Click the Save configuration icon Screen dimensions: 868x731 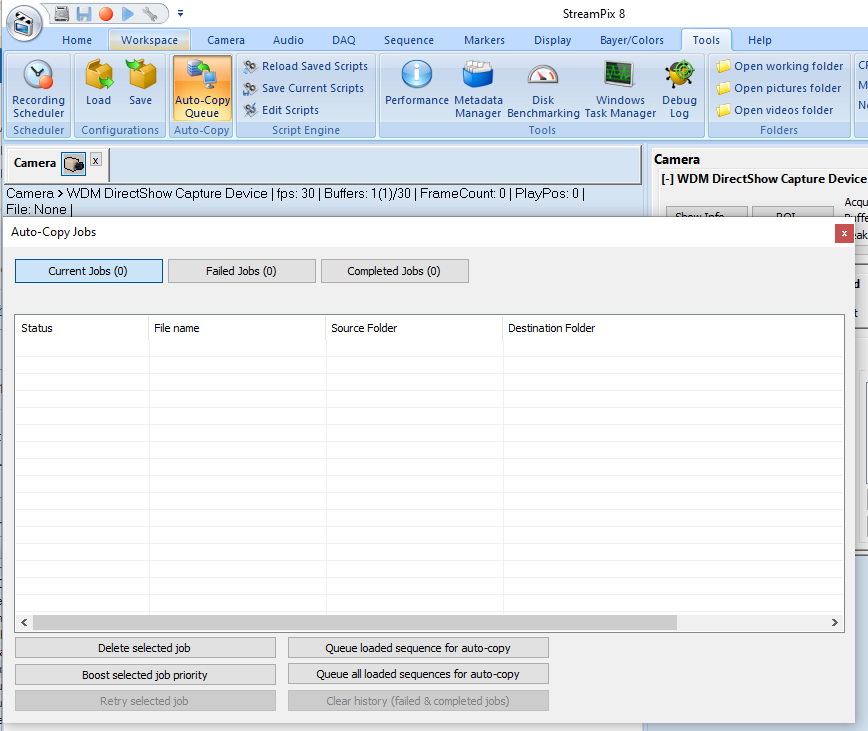pos(141,84)
